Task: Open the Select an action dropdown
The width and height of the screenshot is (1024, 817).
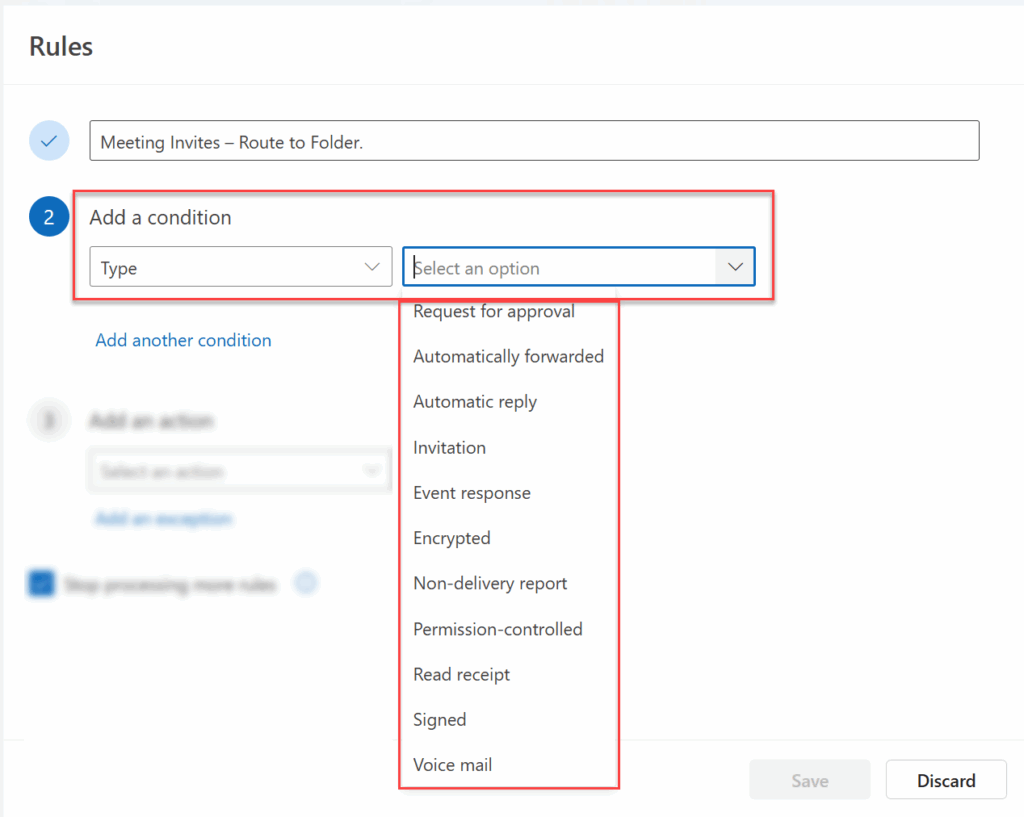Action: 240,470
